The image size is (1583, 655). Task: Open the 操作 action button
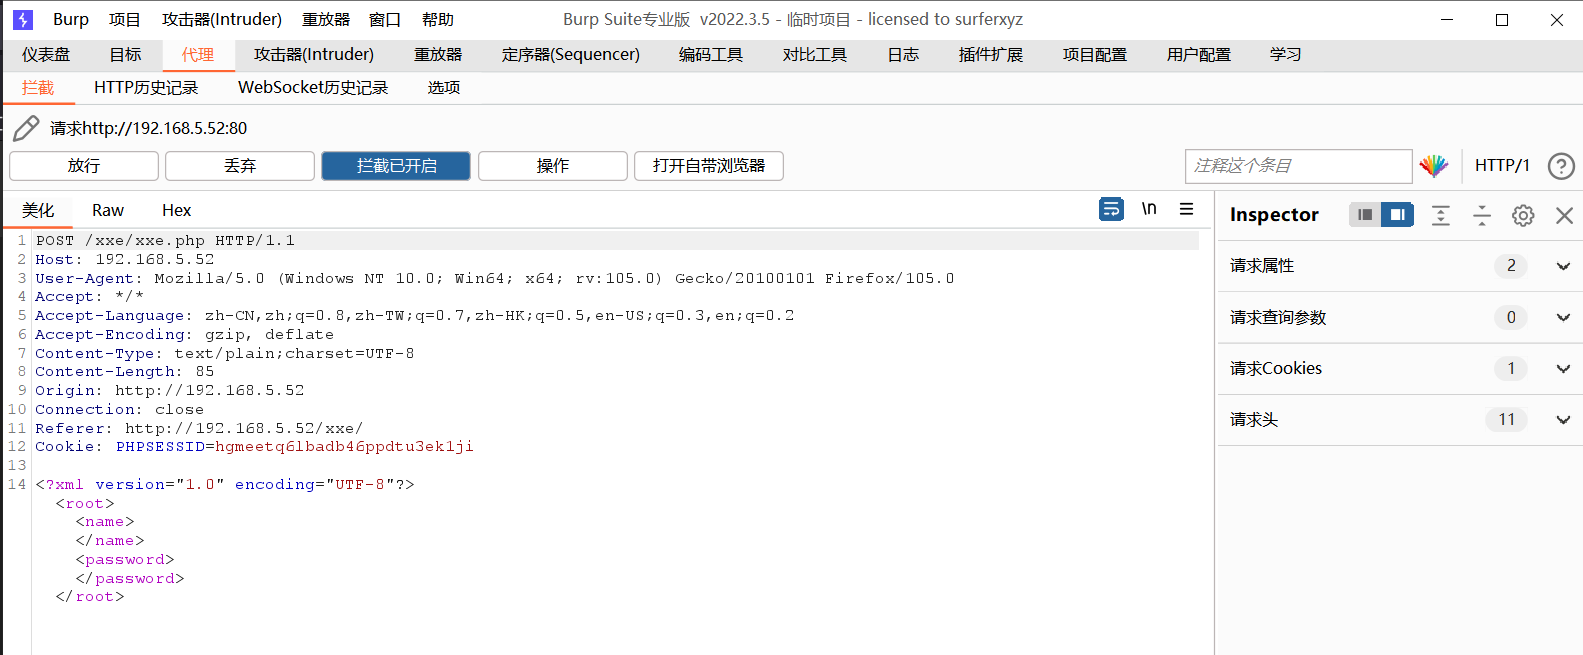553,166
